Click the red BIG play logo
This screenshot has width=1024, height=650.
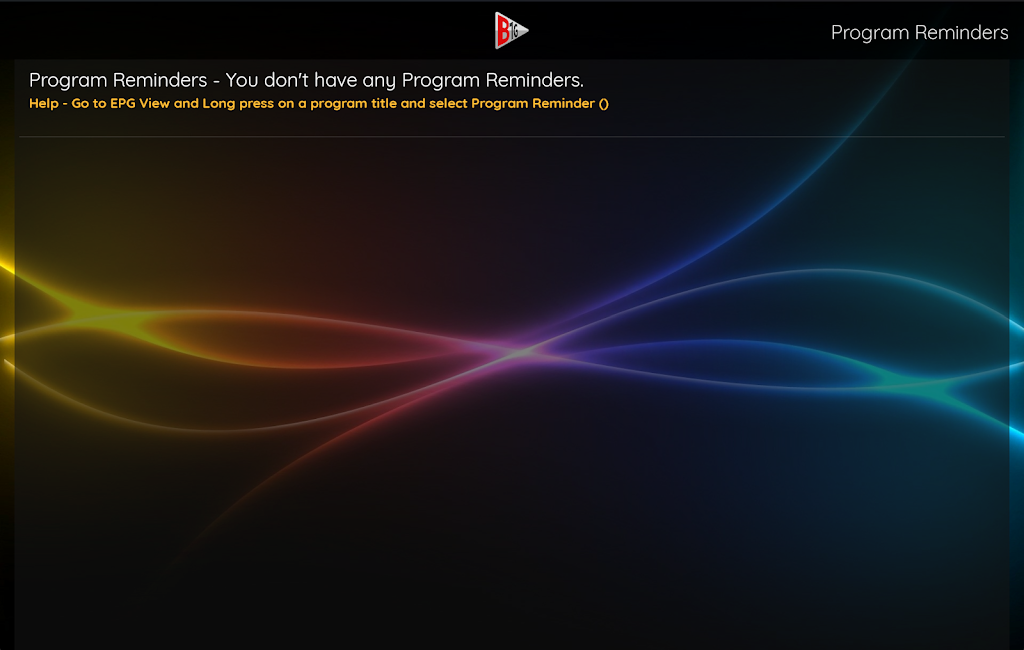[511, 31]
